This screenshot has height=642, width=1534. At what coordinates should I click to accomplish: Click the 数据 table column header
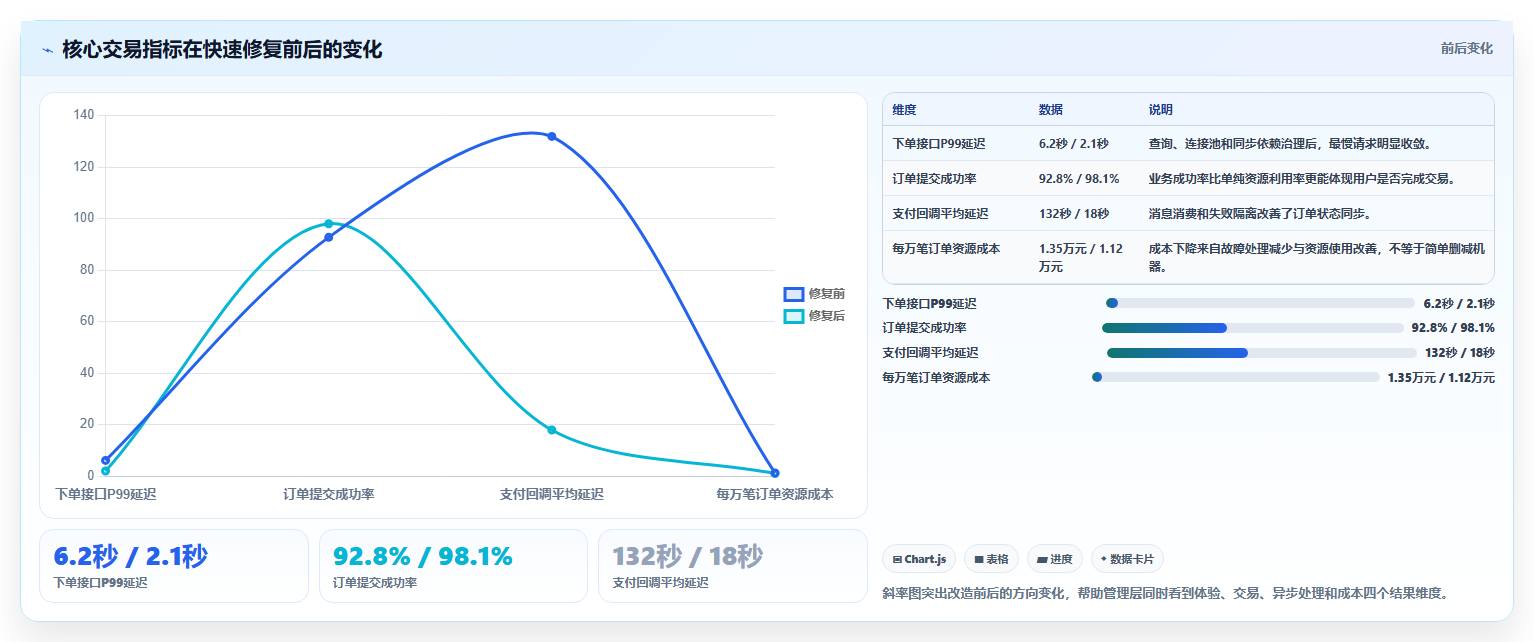[x=1051, y=110]
